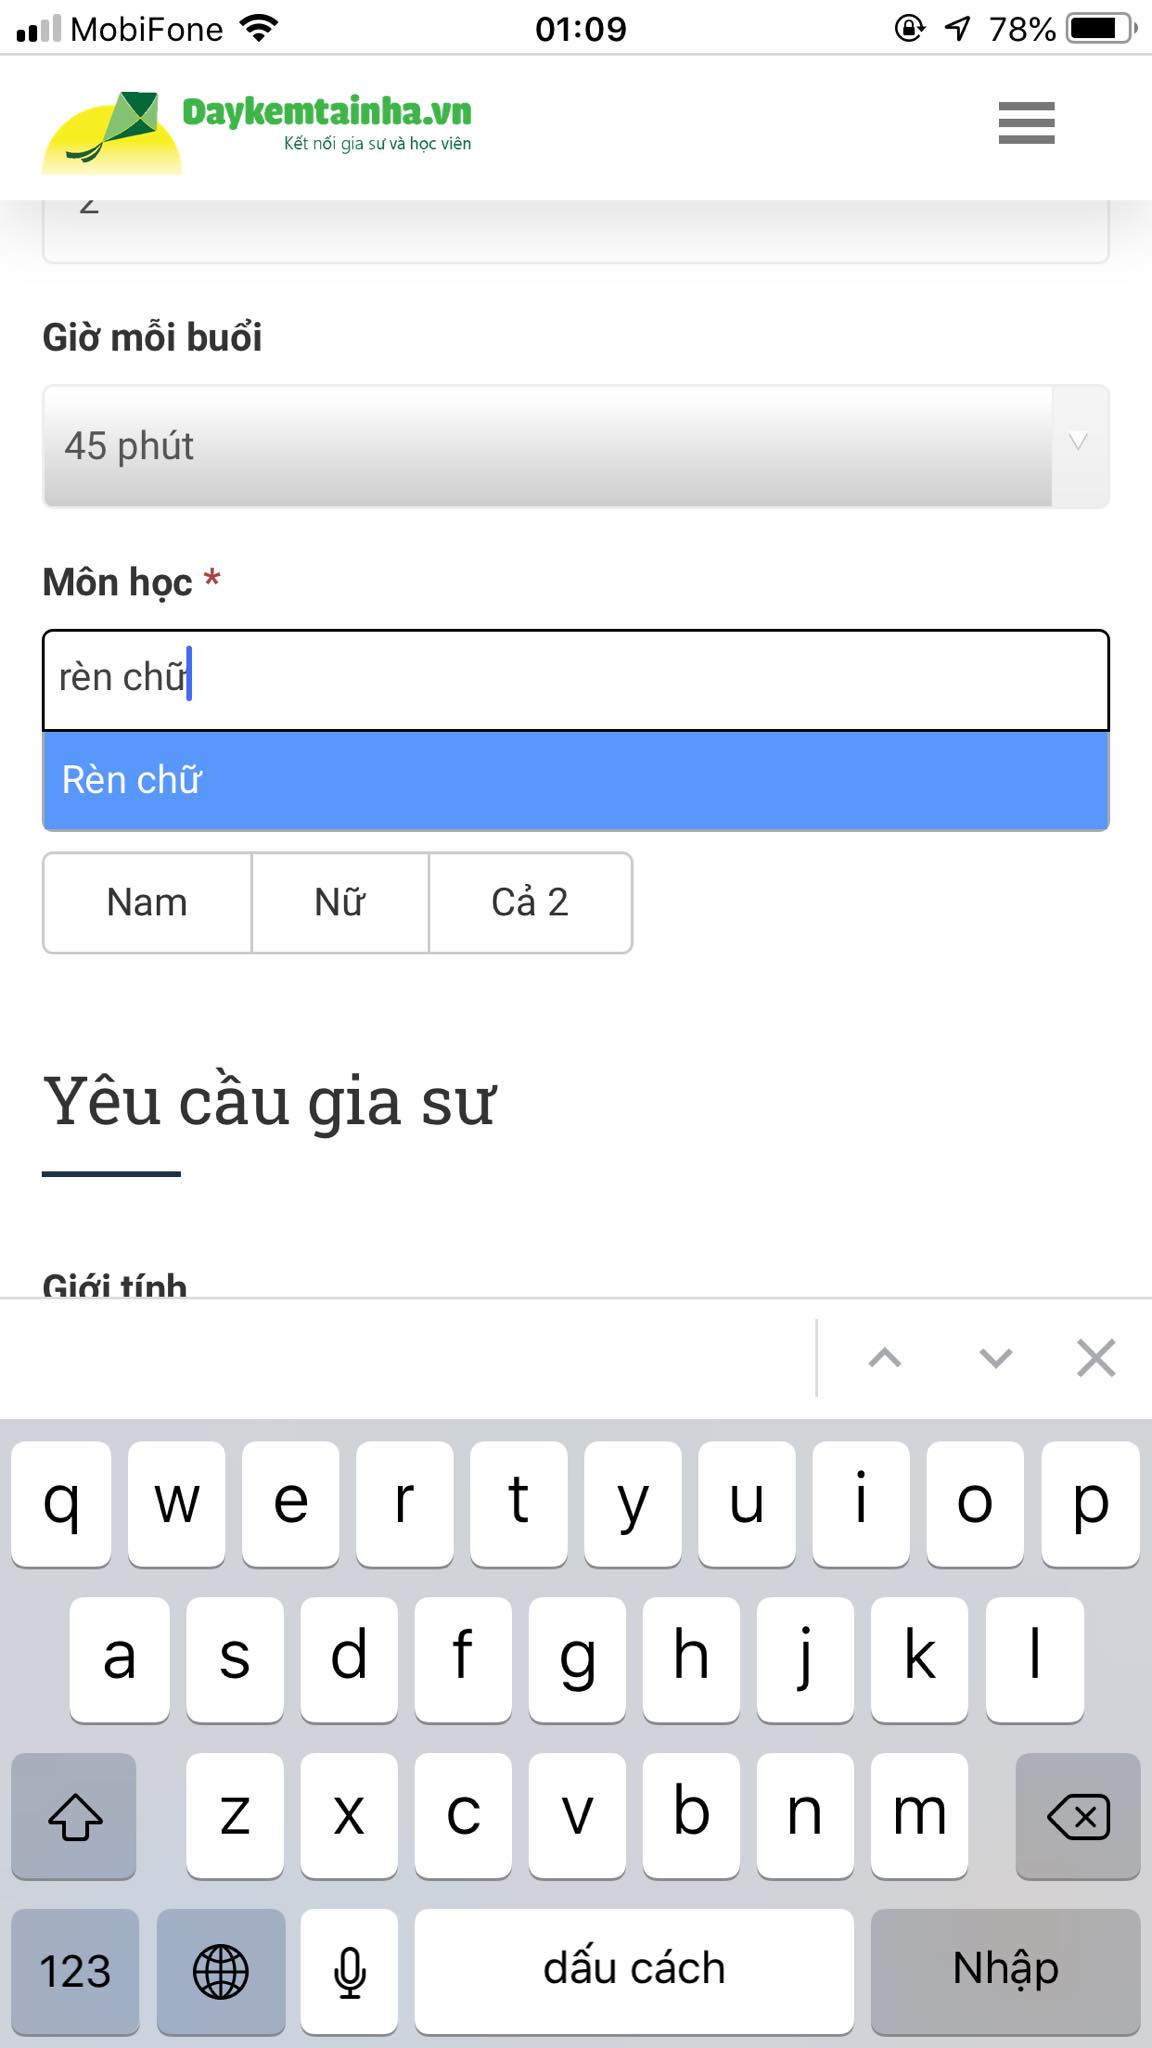Open the hamburger navigation menu
Viewport: 1152px width, 2048px height.
(1026, 123)
